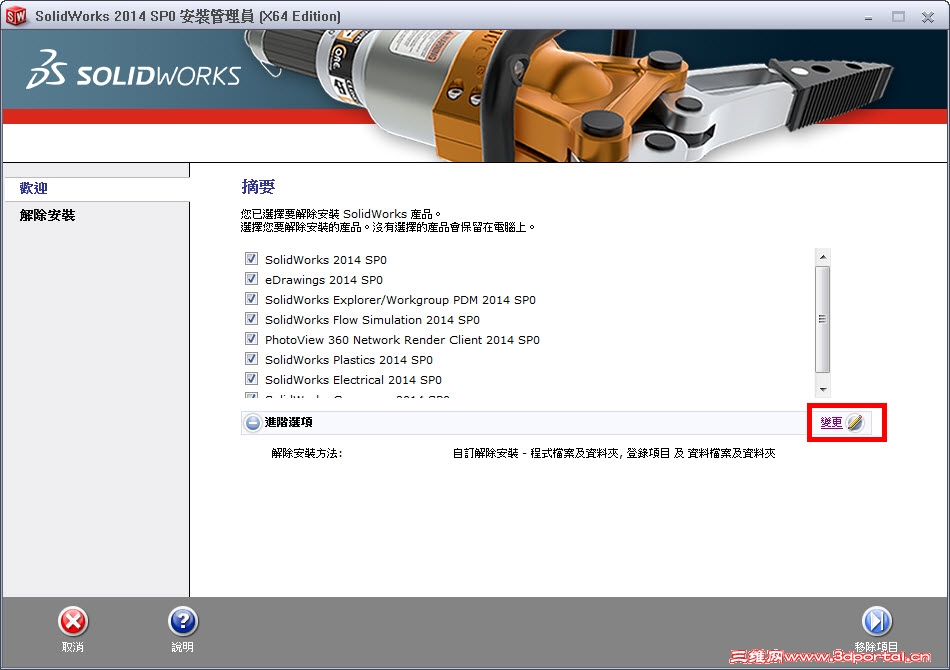
Task: Click the red Cancel (取消) icon
Action: (x=73, y=621)
